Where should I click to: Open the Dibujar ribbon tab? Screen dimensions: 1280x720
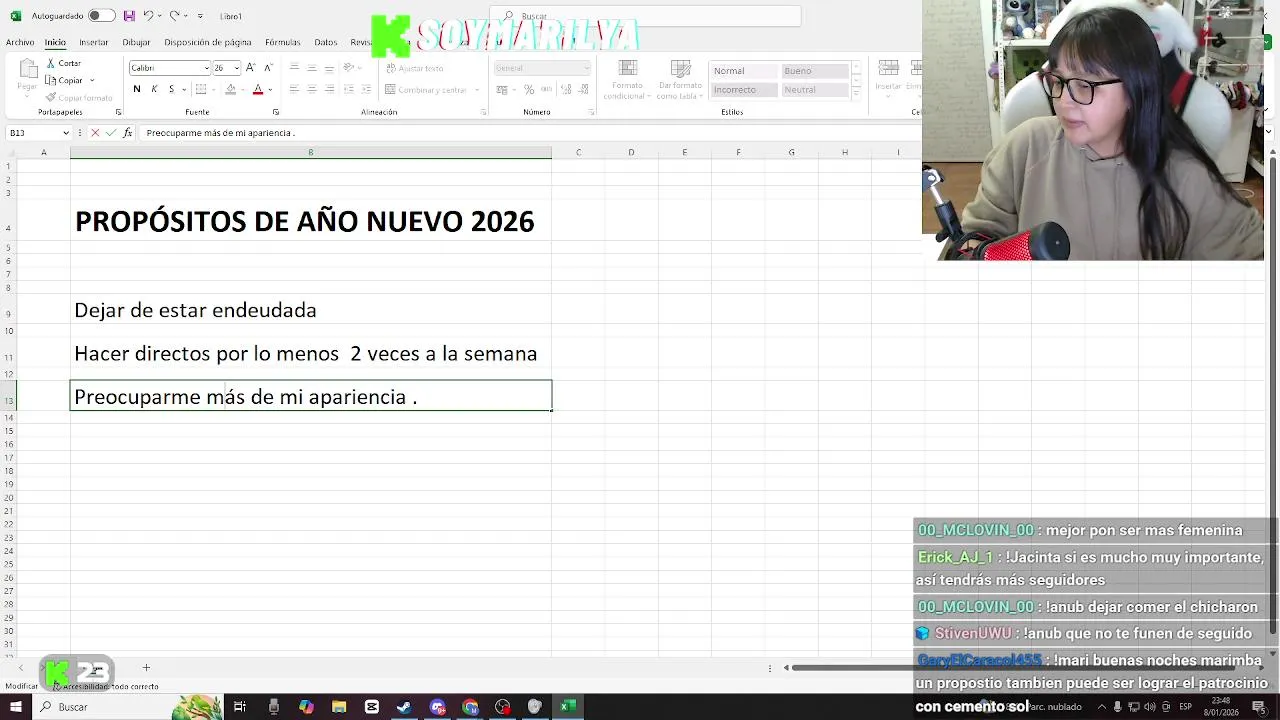pos(136,43)
